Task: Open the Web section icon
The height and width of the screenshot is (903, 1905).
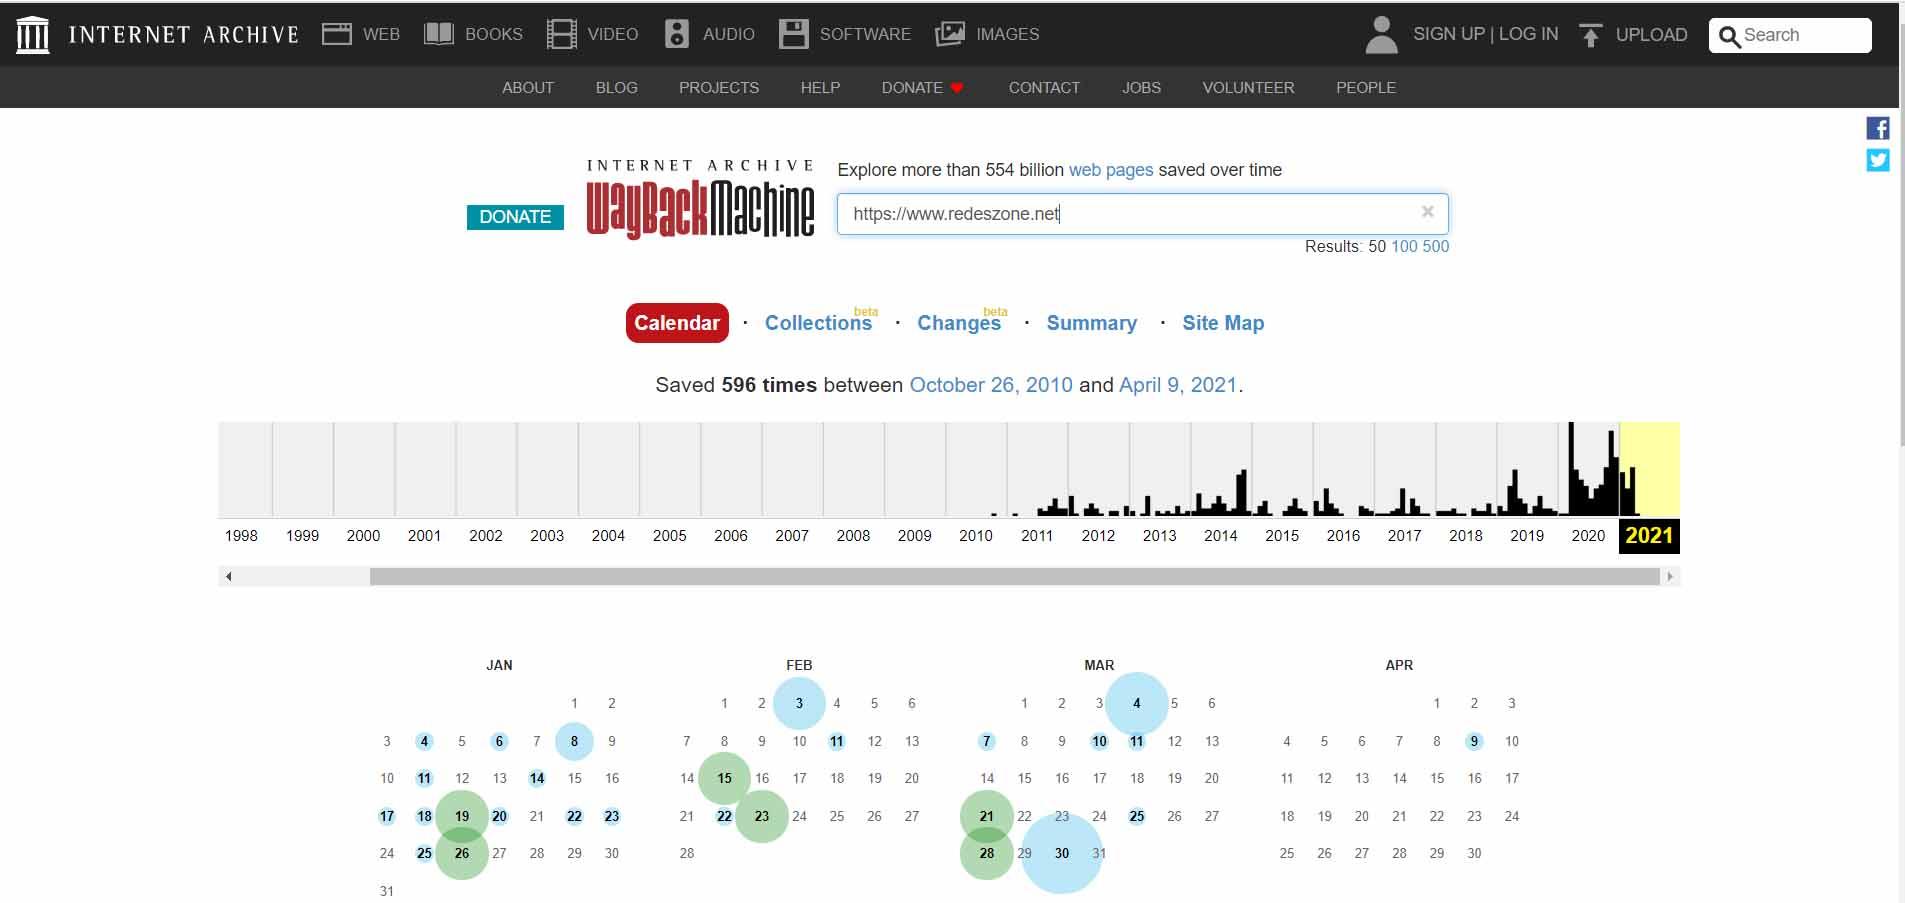Action: click(x=337, y=34)
